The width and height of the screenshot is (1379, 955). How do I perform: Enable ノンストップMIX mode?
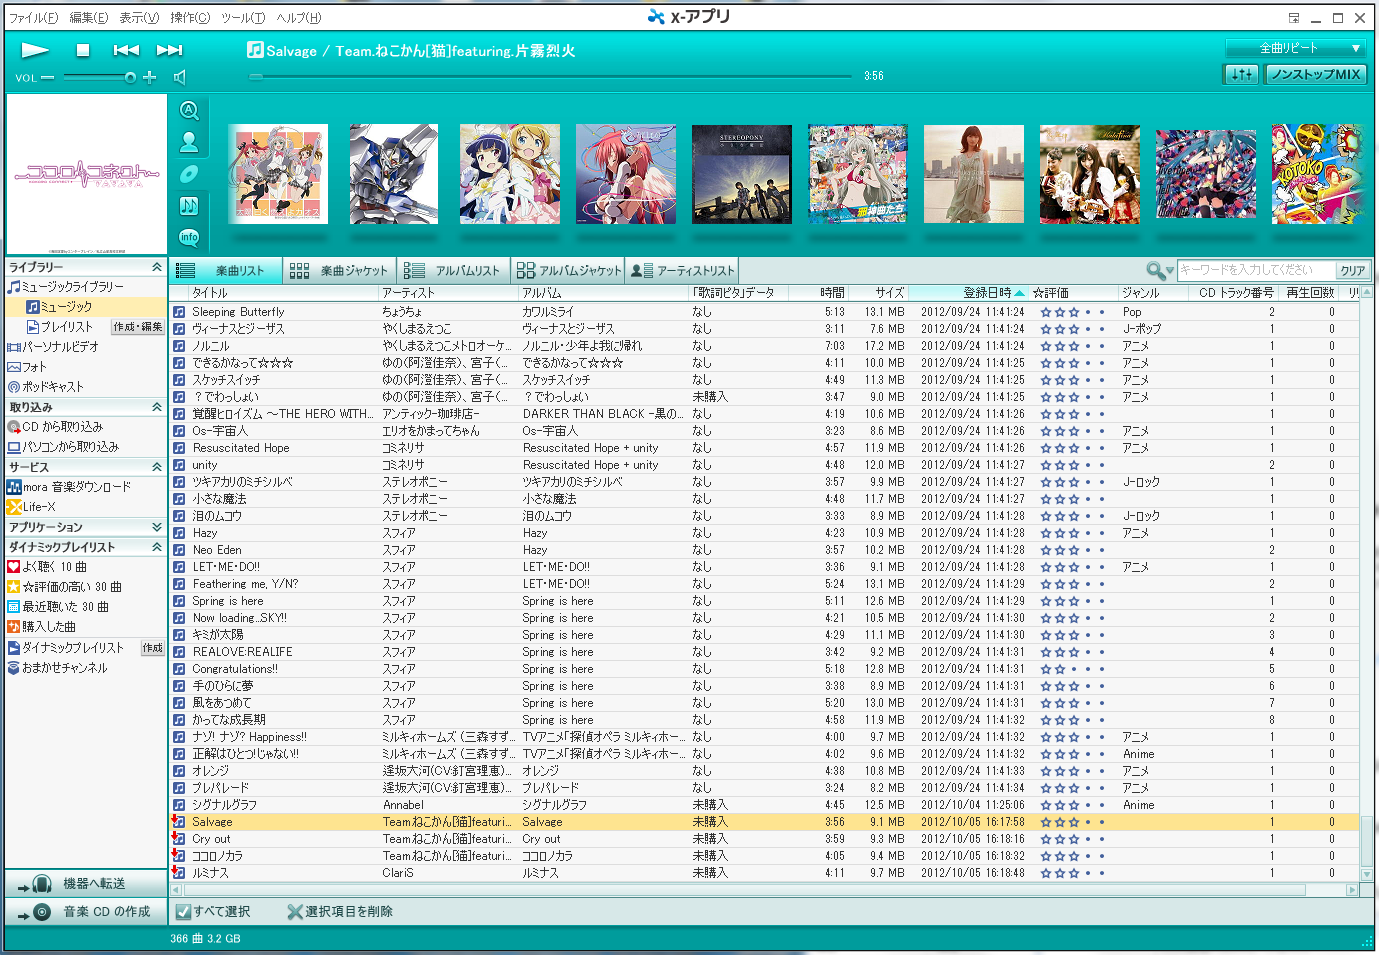(x=1316, y=74)
